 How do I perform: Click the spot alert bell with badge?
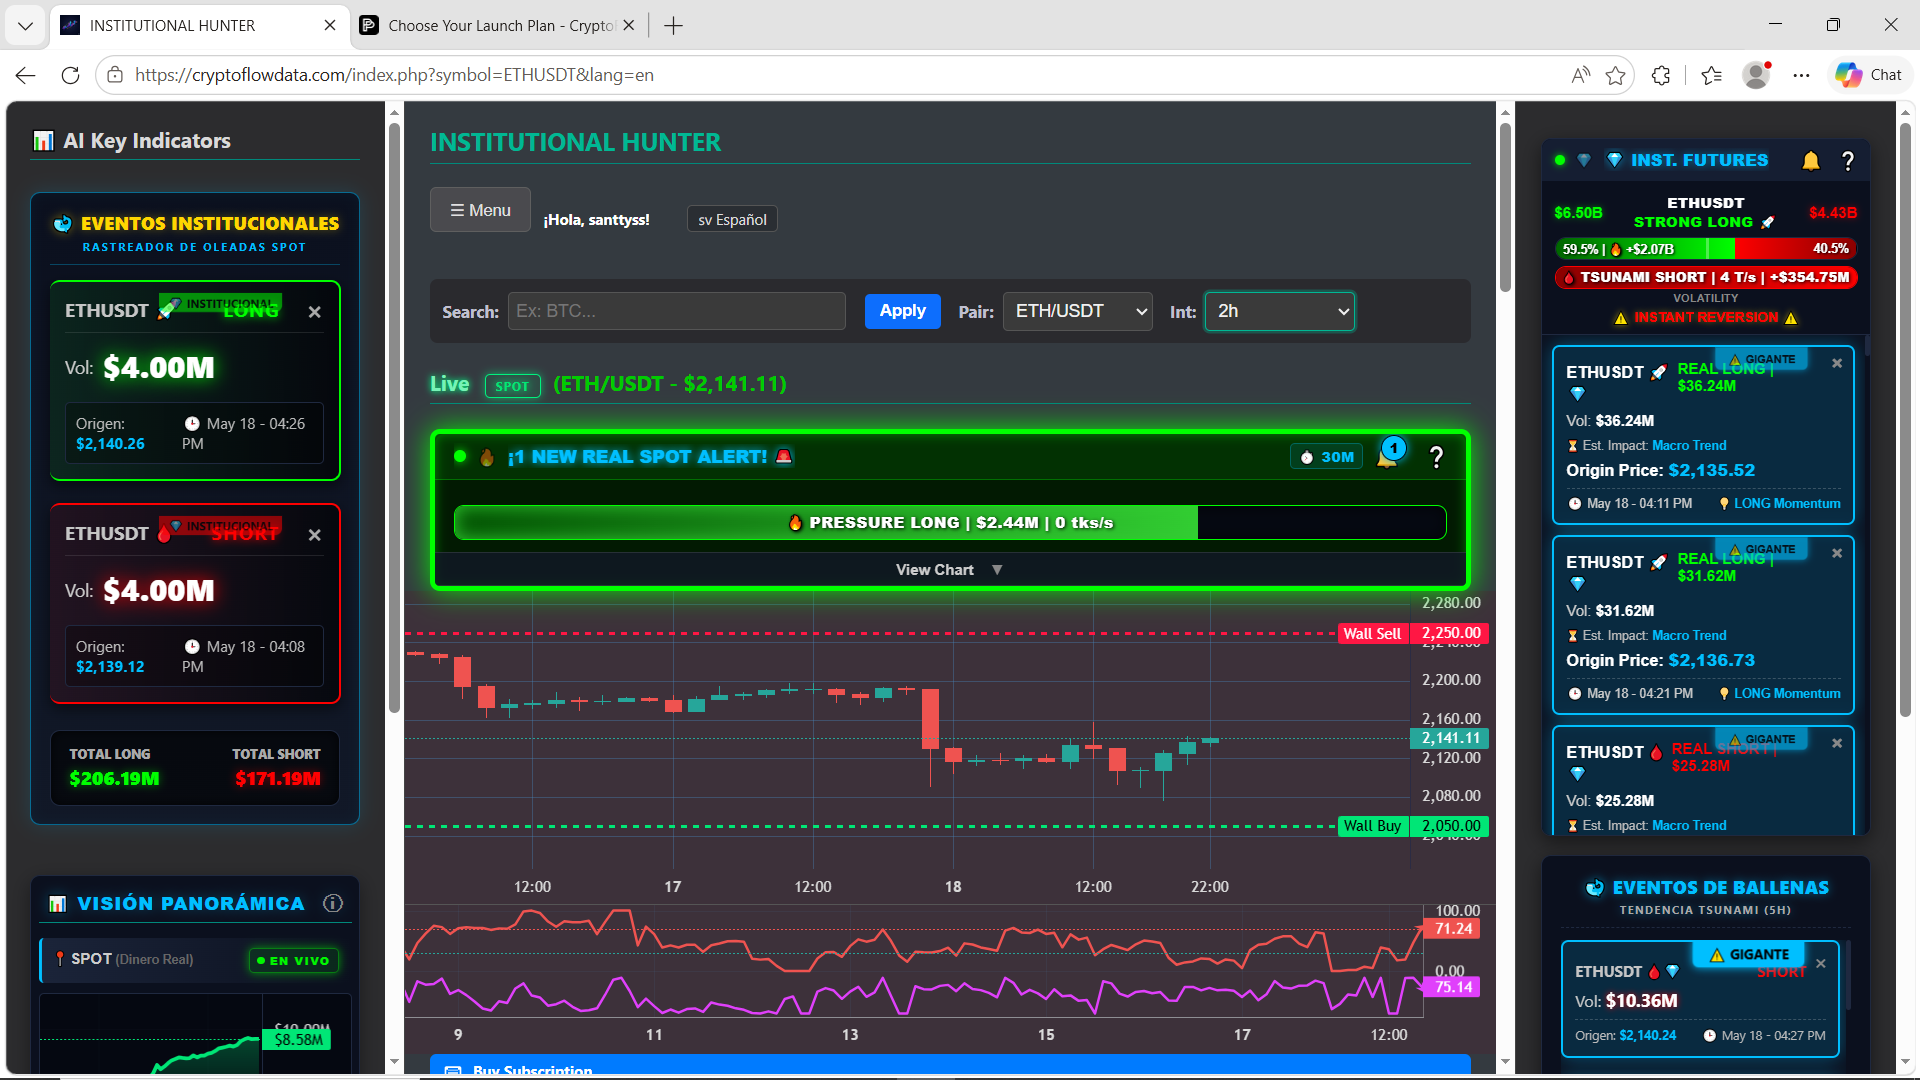1388,455
